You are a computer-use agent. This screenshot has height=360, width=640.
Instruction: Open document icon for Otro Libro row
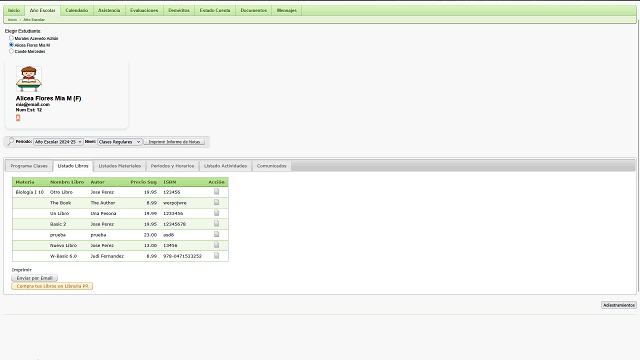click(216, 191)
